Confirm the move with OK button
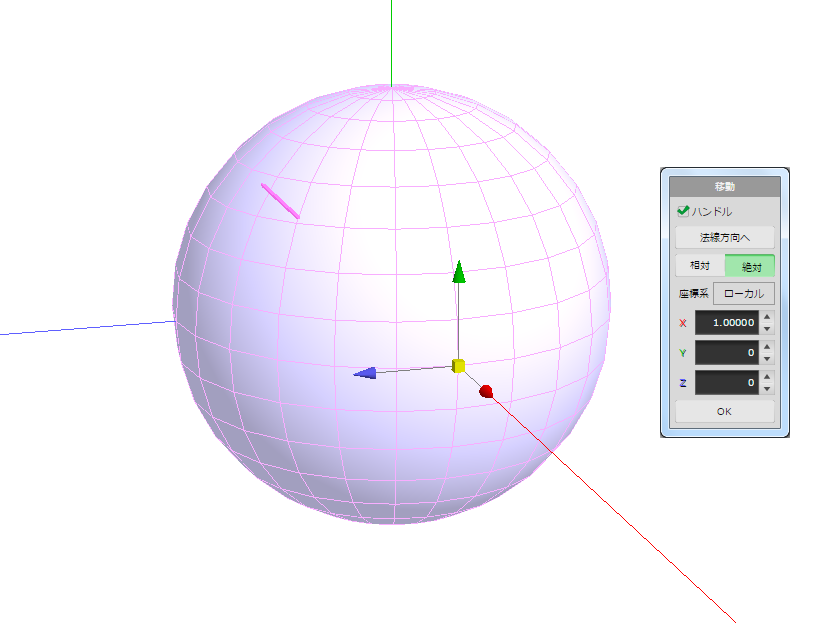 pyautogui.click(x=724, y=411)
